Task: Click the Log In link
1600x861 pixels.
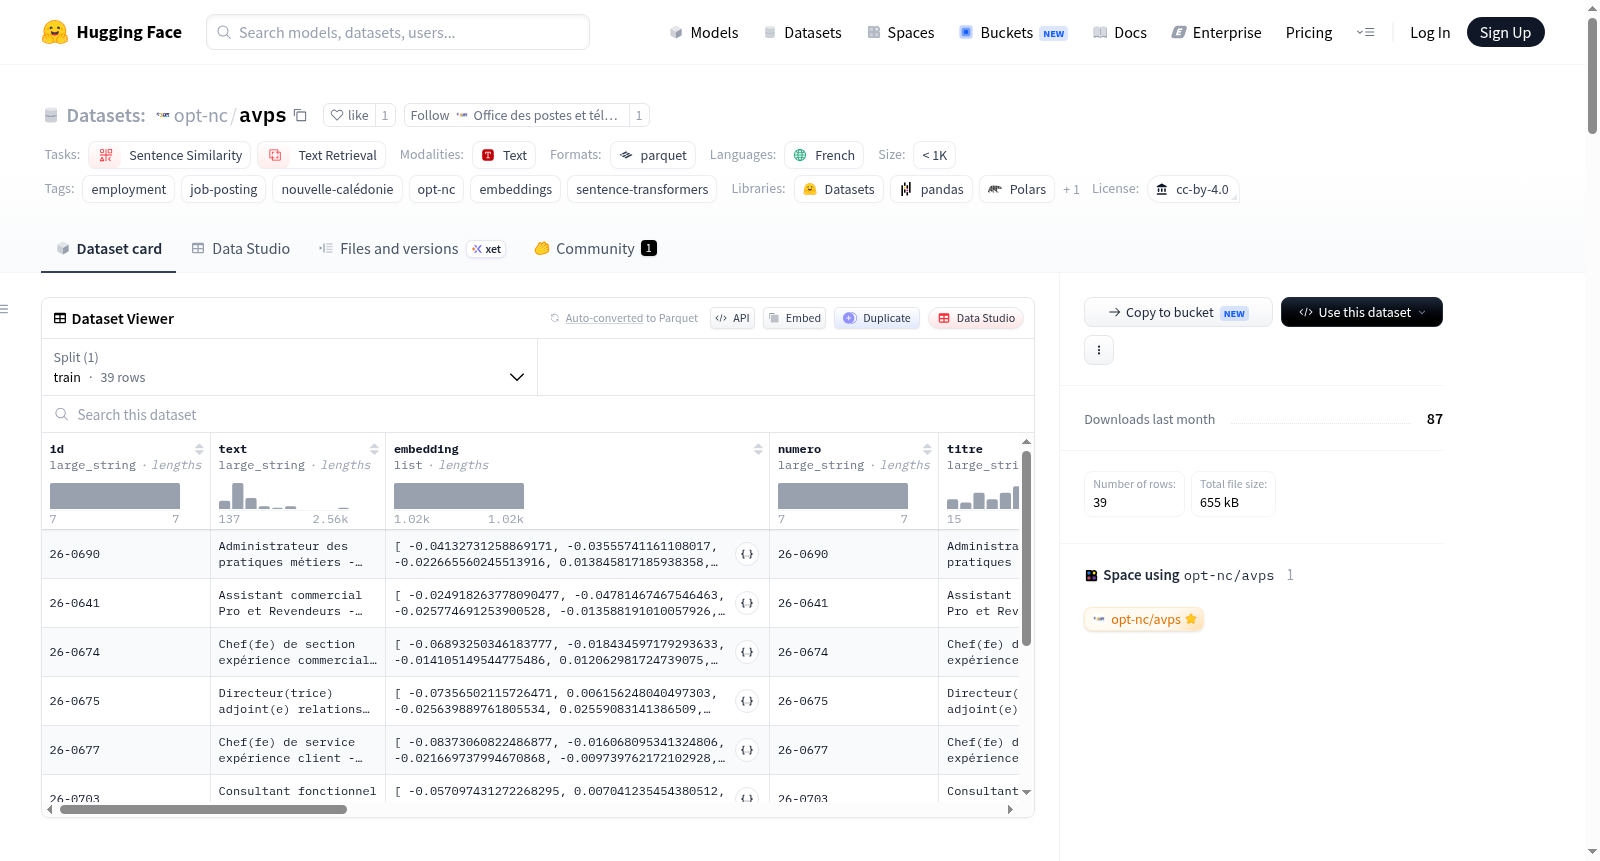Action: coord(1430,32)
